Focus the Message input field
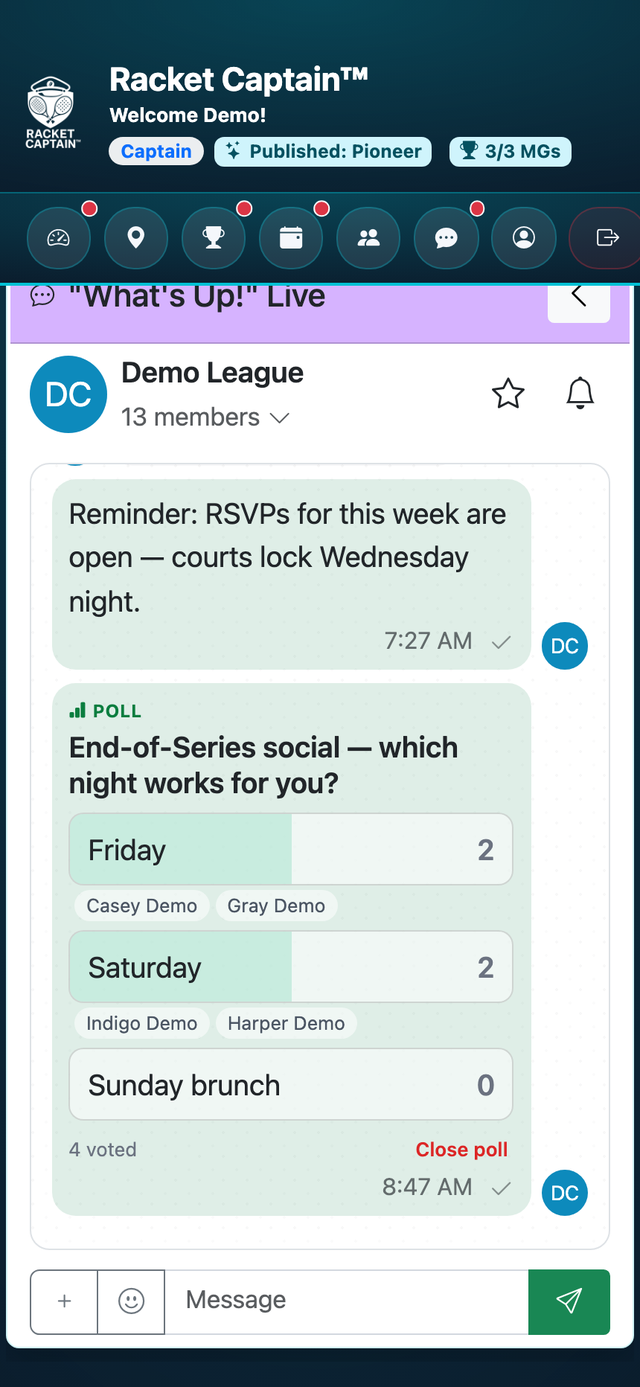 pos(346,1301)
